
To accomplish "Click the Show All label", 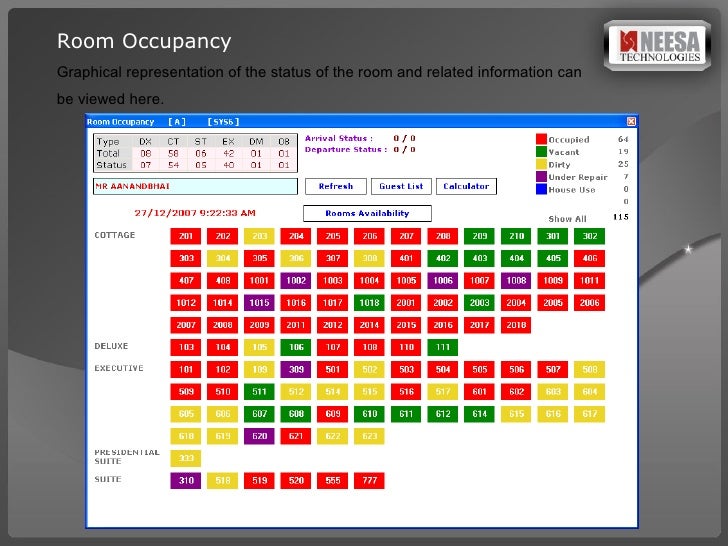I will tap(567, 219).
